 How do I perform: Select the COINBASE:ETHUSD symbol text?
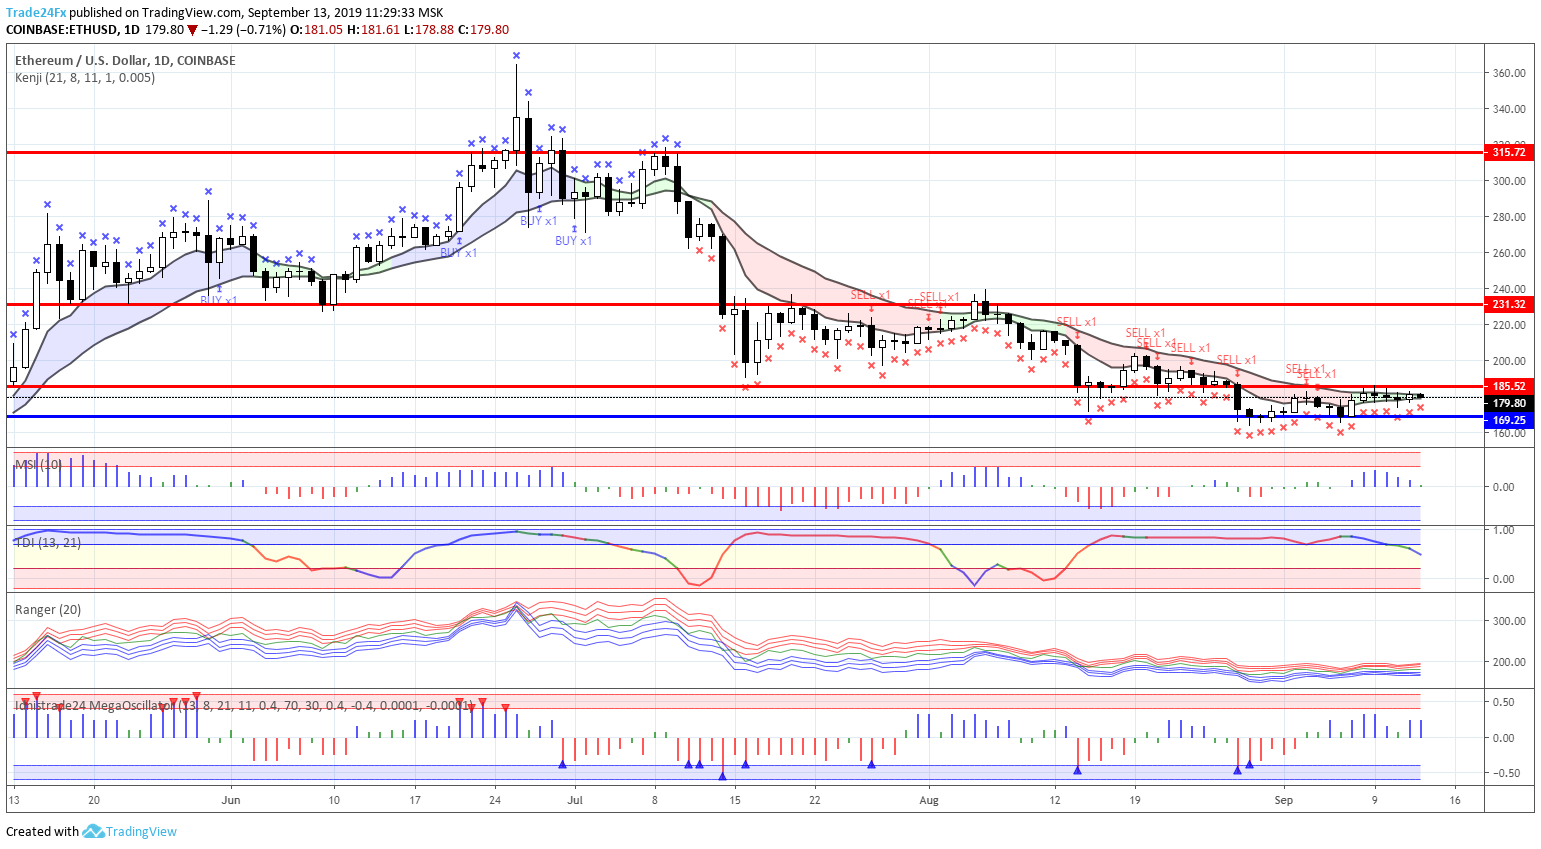point(62,30)
